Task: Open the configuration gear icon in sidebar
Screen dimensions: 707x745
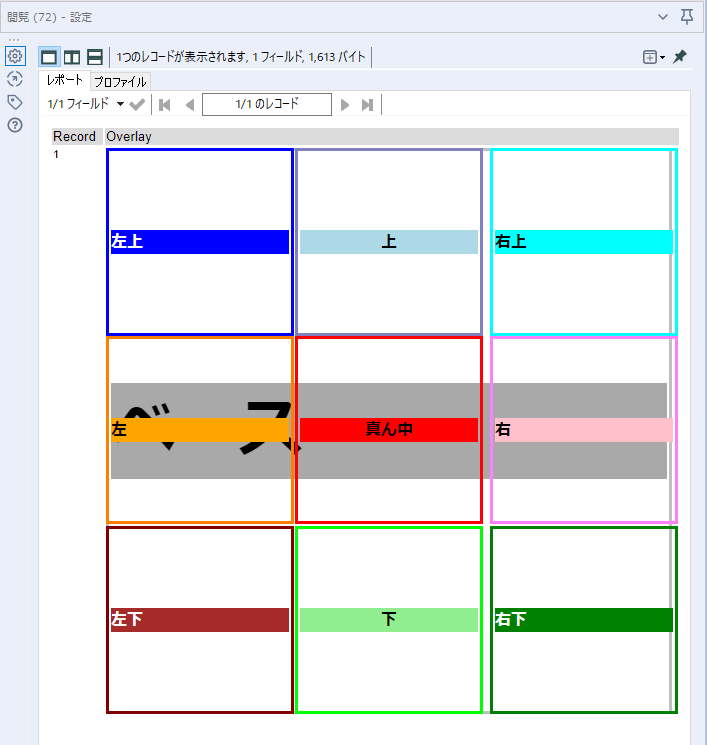Action: [15, 56]
